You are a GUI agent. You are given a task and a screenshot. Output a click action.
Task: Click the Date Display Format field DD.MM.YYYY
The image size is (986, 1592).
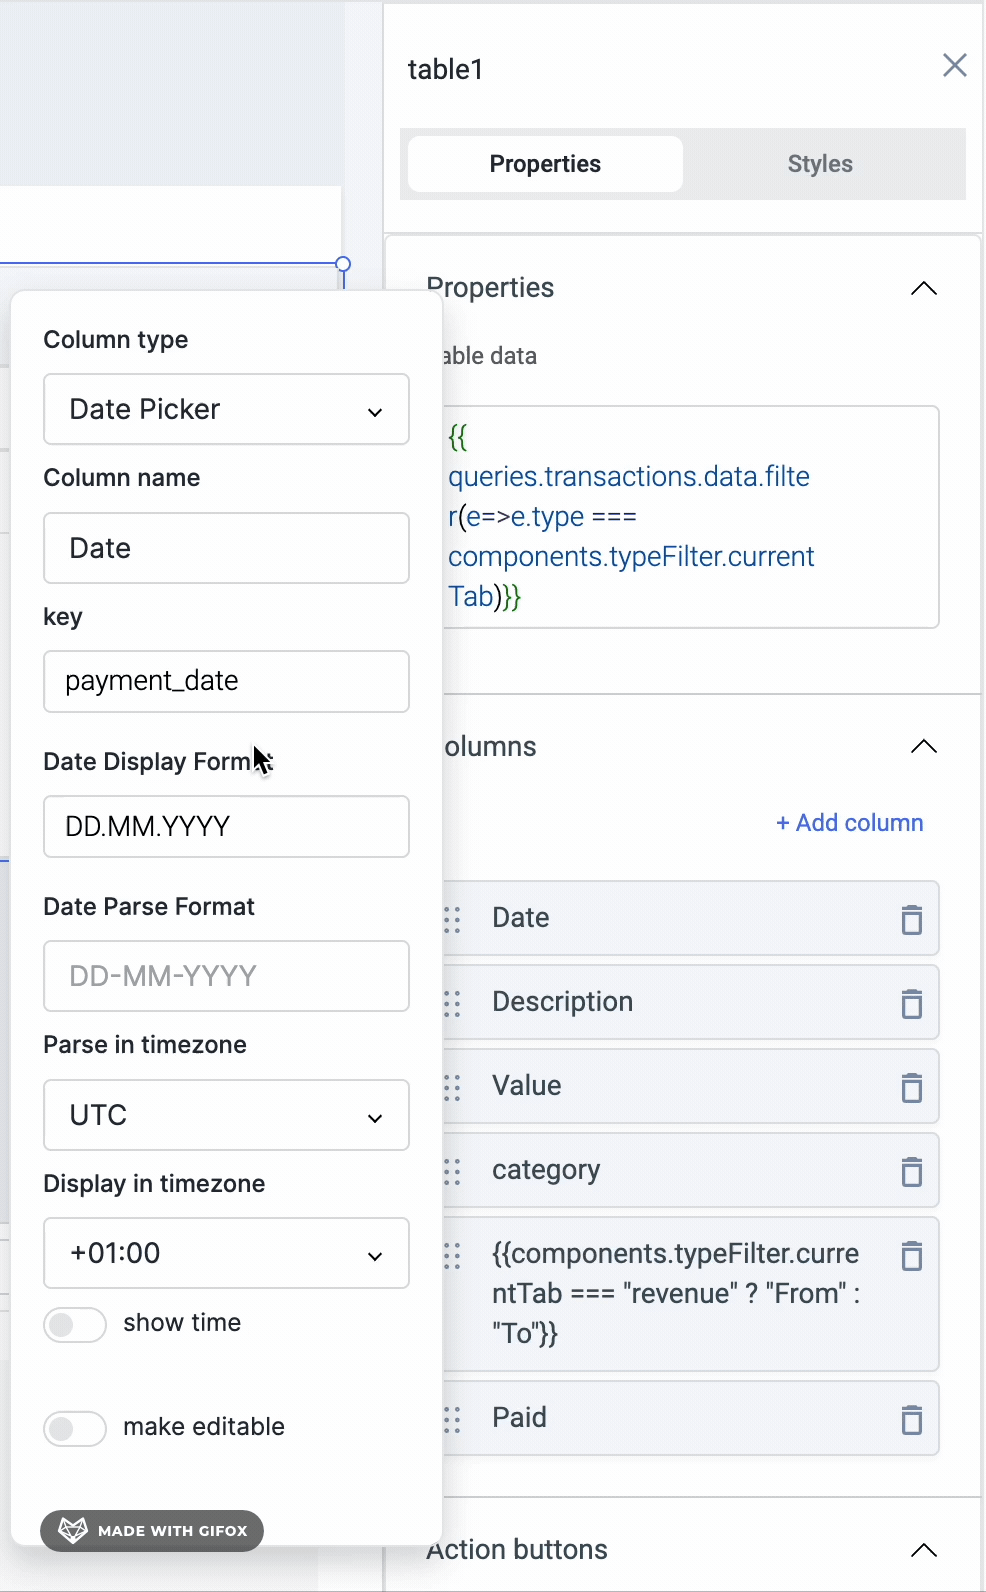227,827
